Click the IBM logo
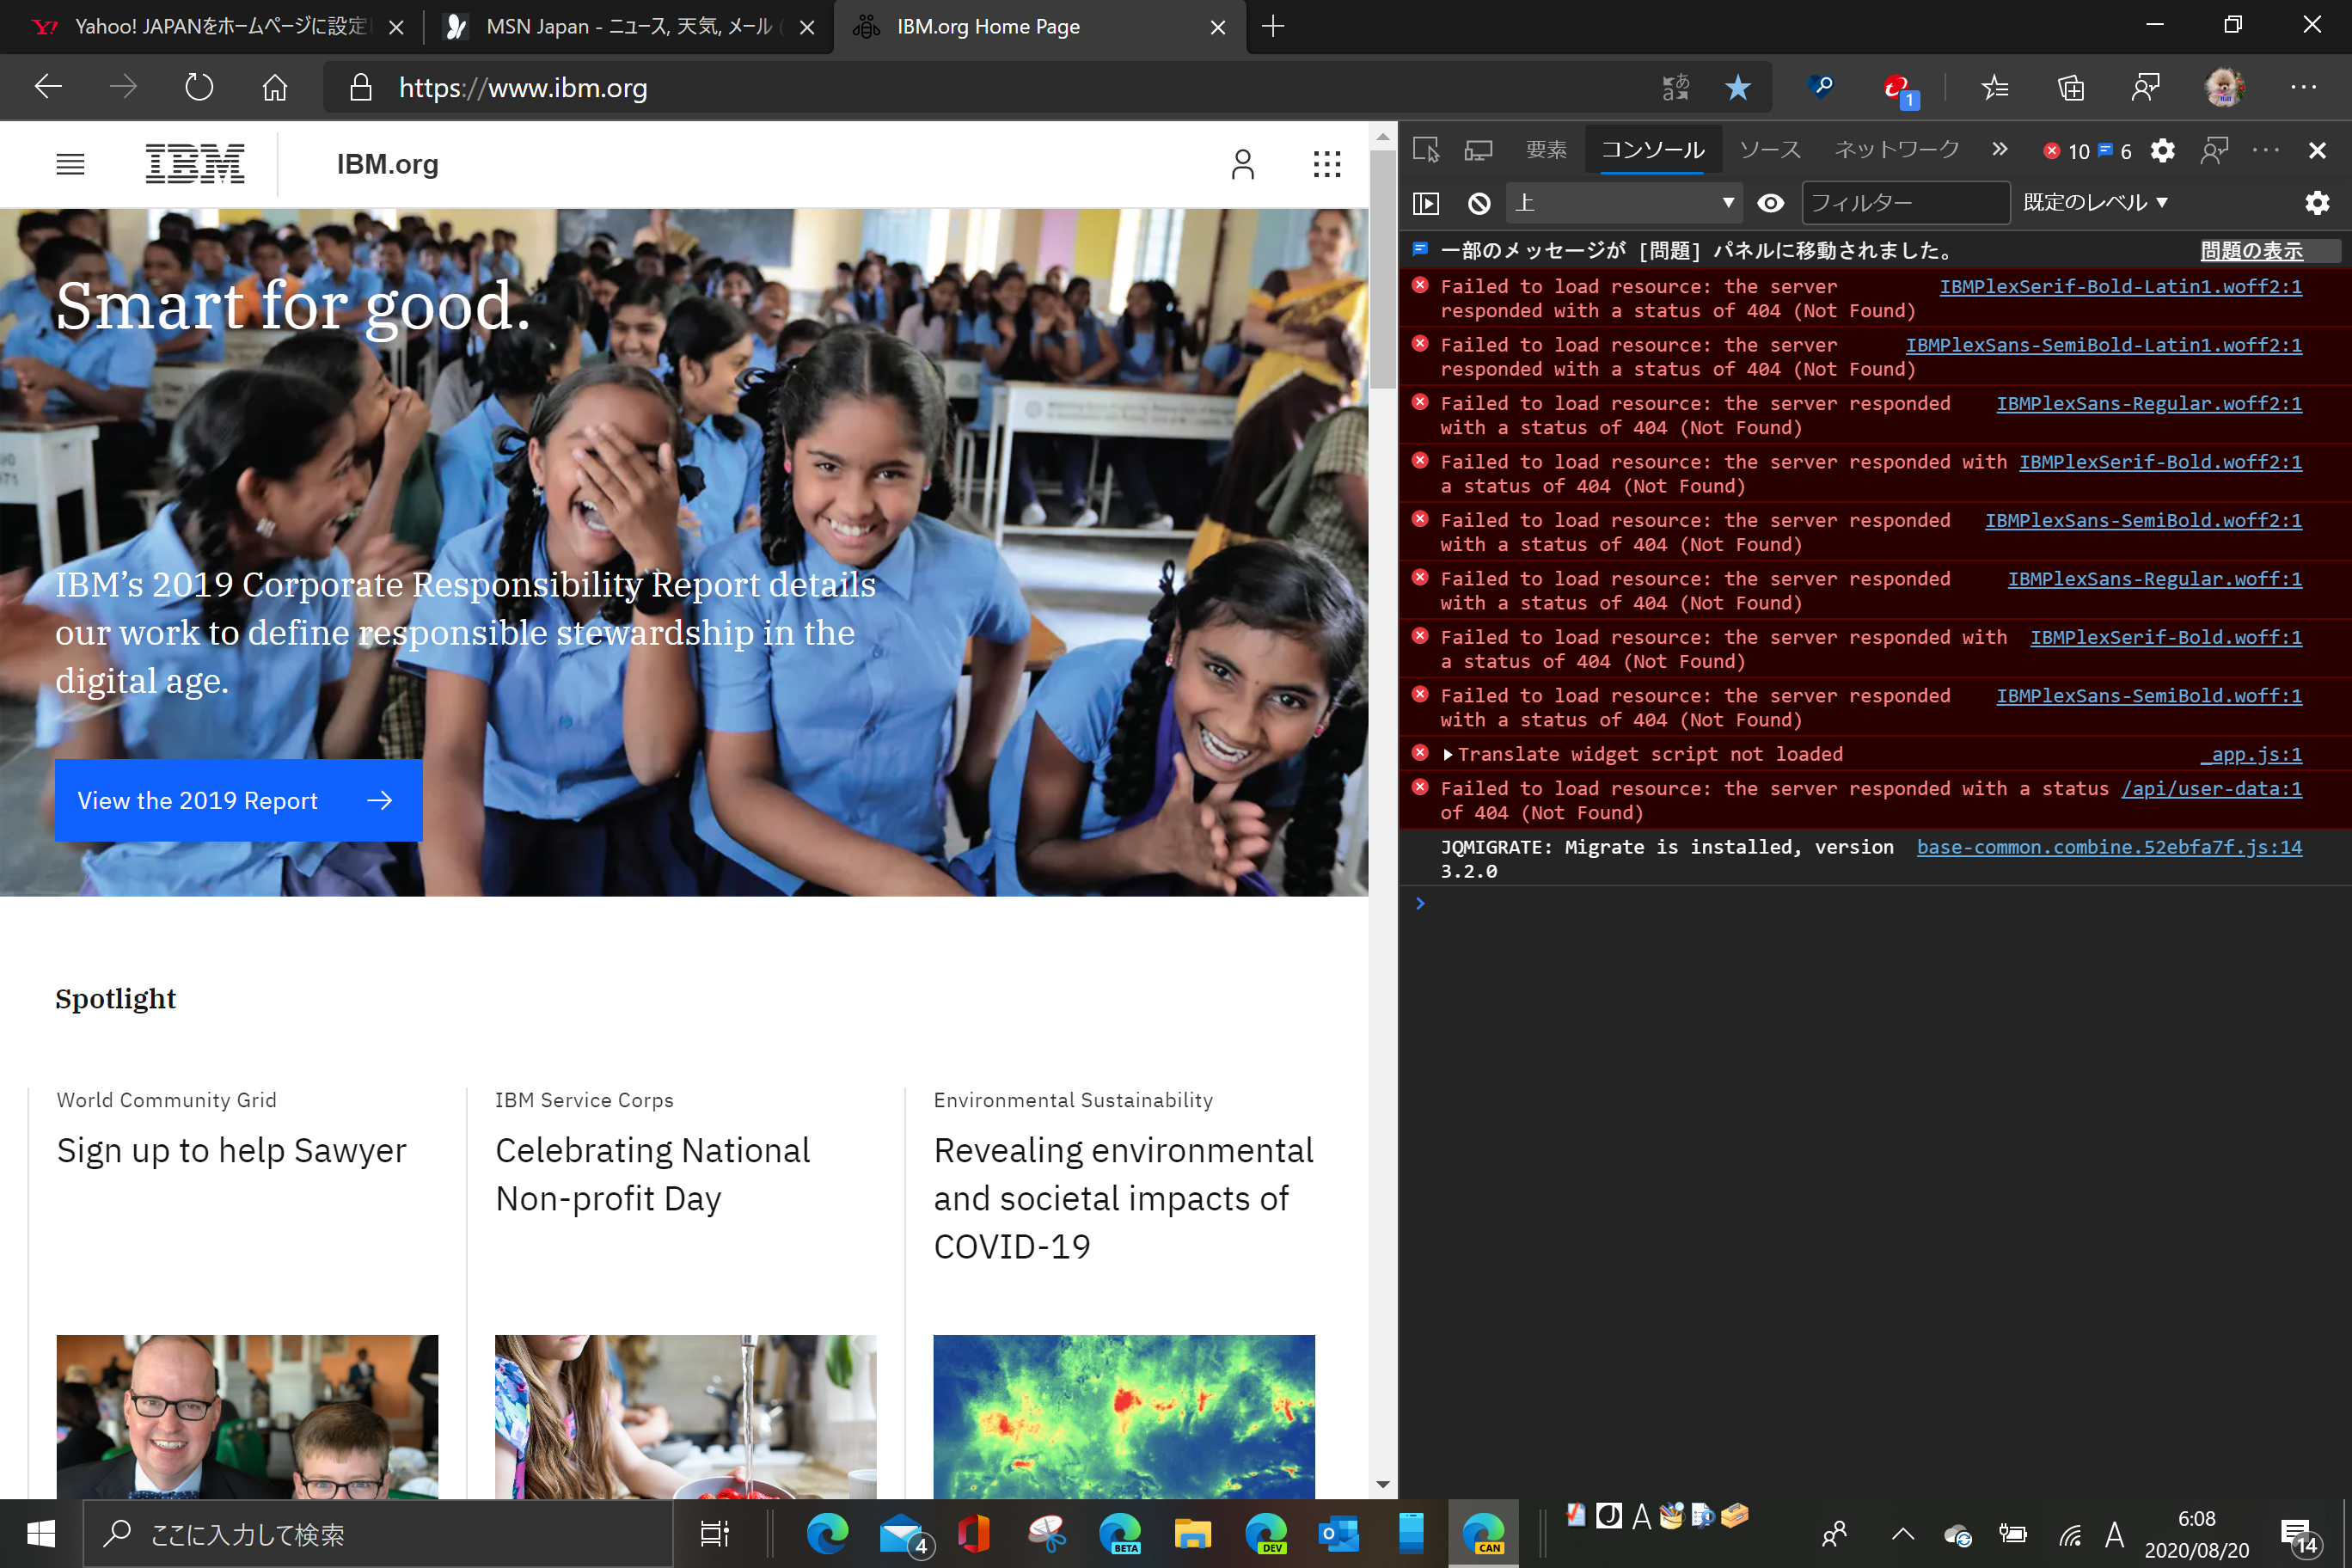The image size is (2352, 1568). click(195, 164)
